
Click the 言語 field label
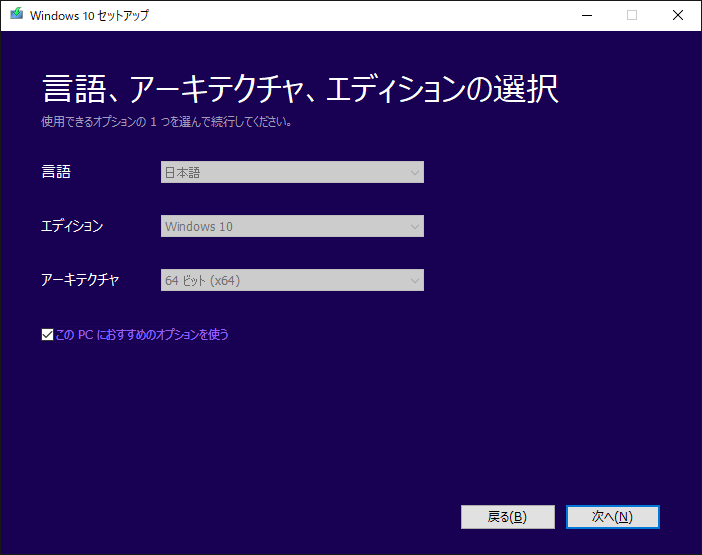pos(56,172)
